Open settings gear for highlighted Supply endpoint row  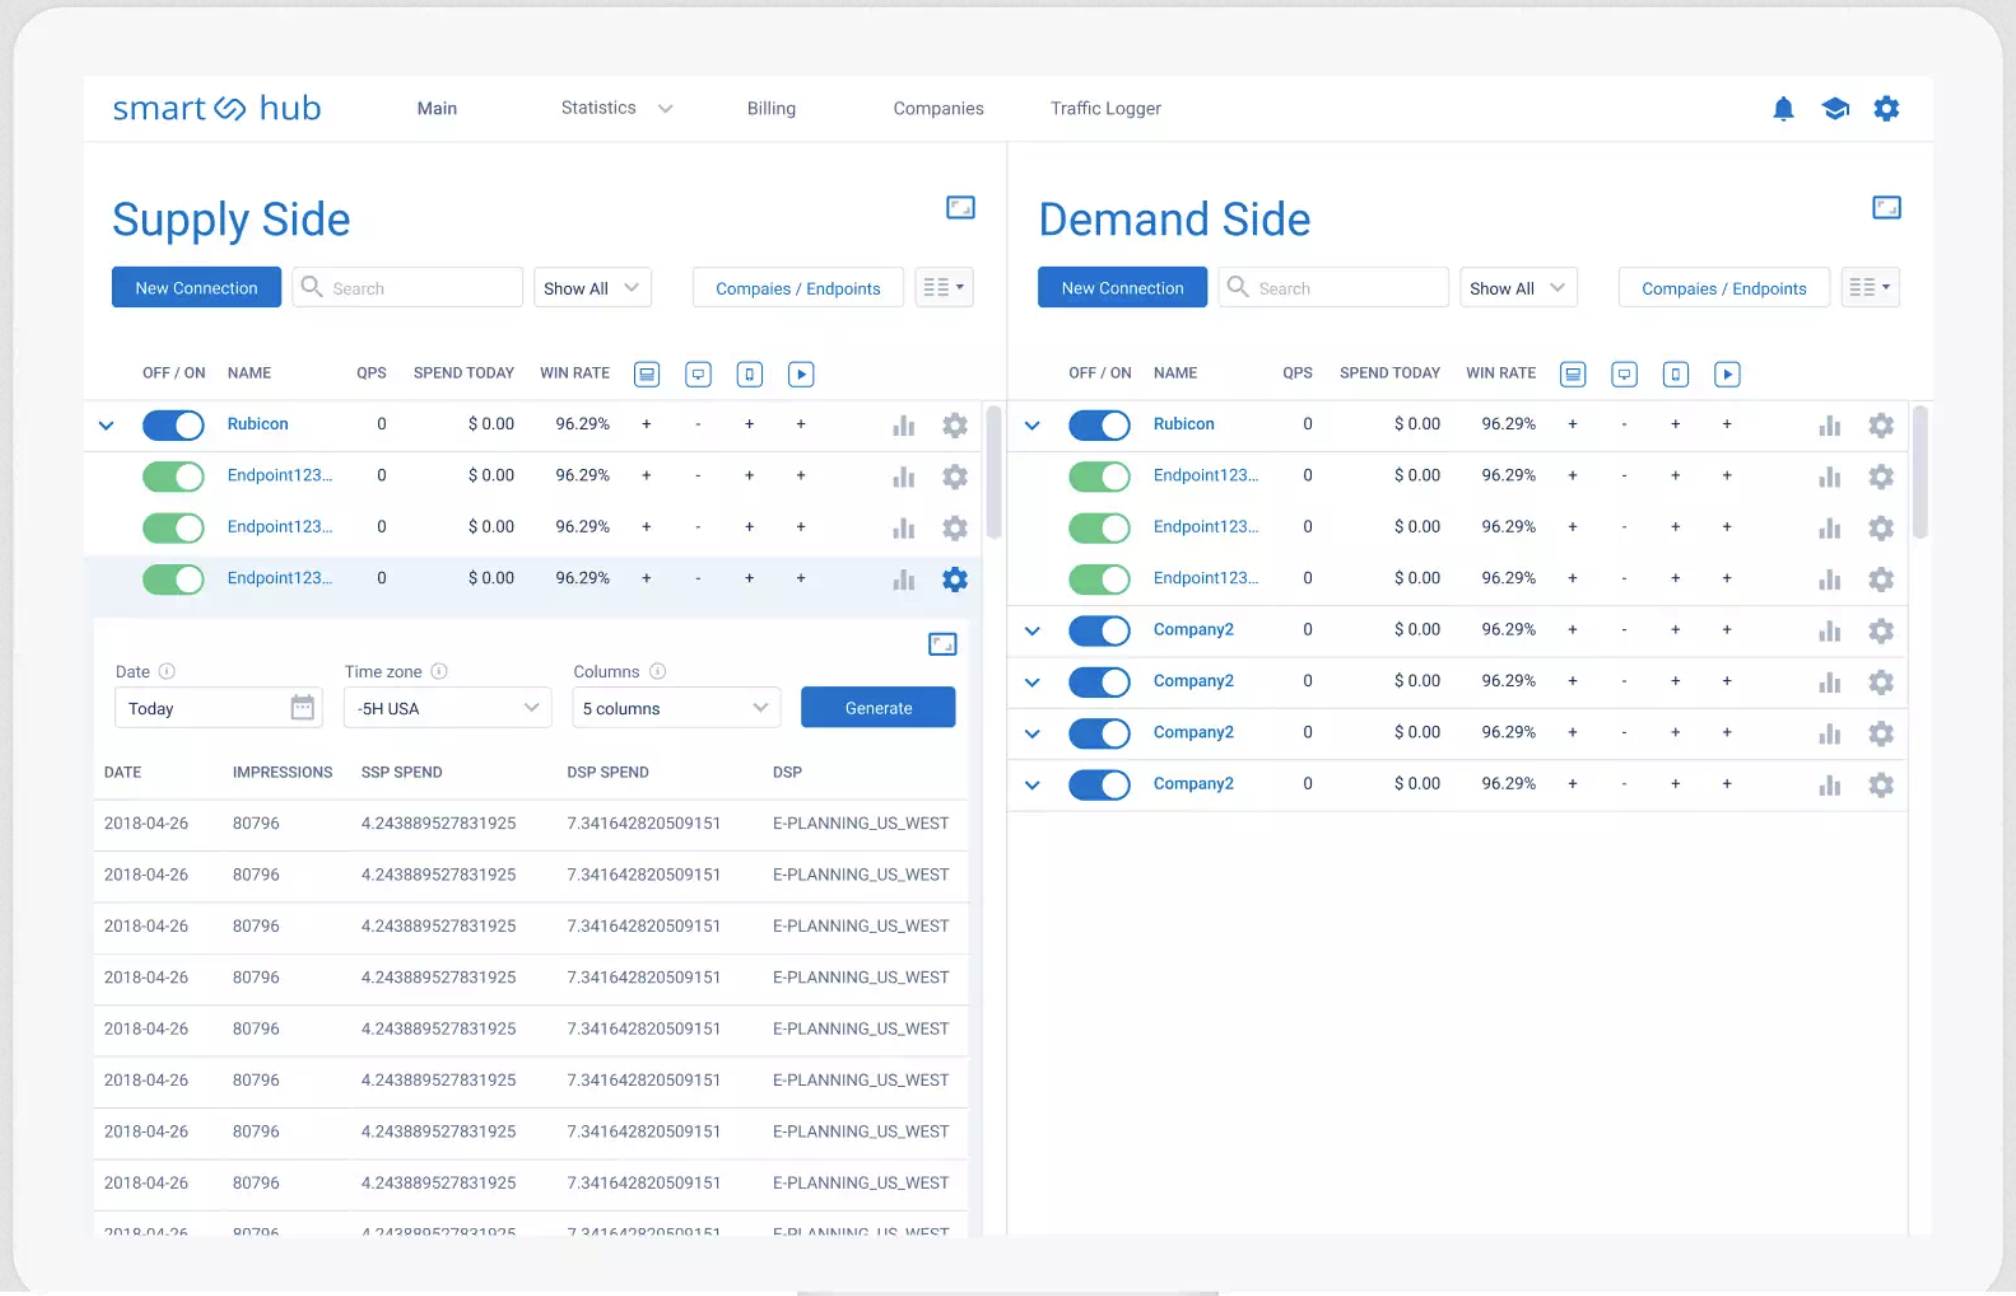[x=955, y=579]
